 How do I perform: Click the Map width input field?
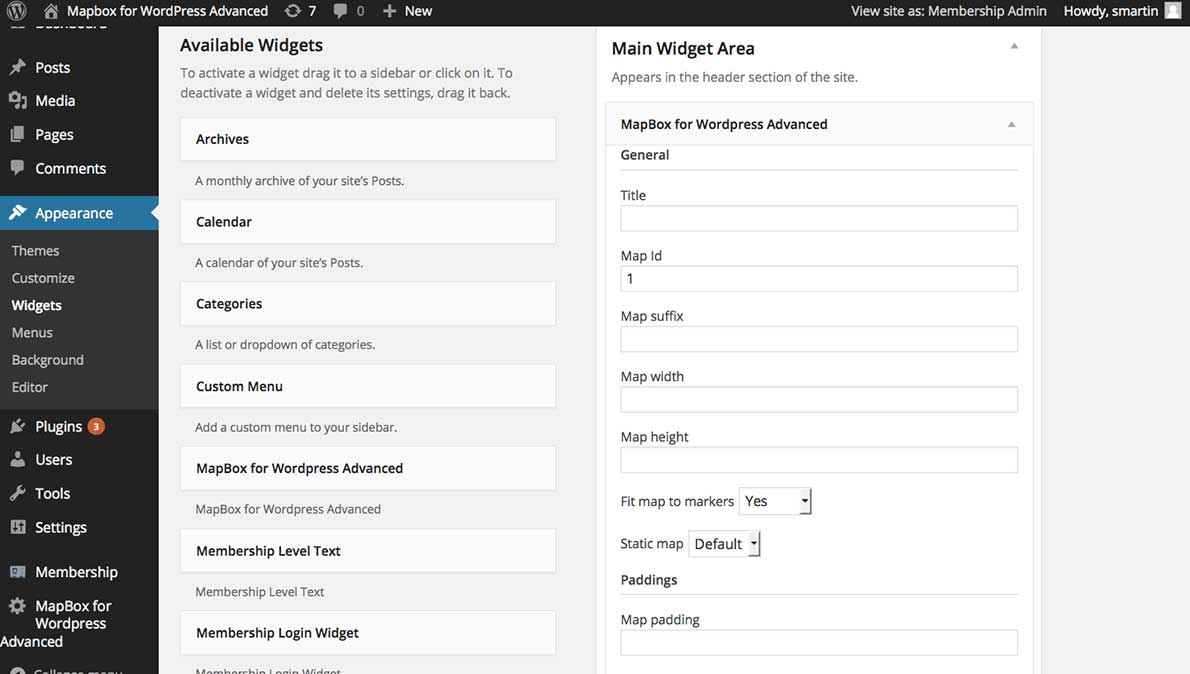coord(818,400)
